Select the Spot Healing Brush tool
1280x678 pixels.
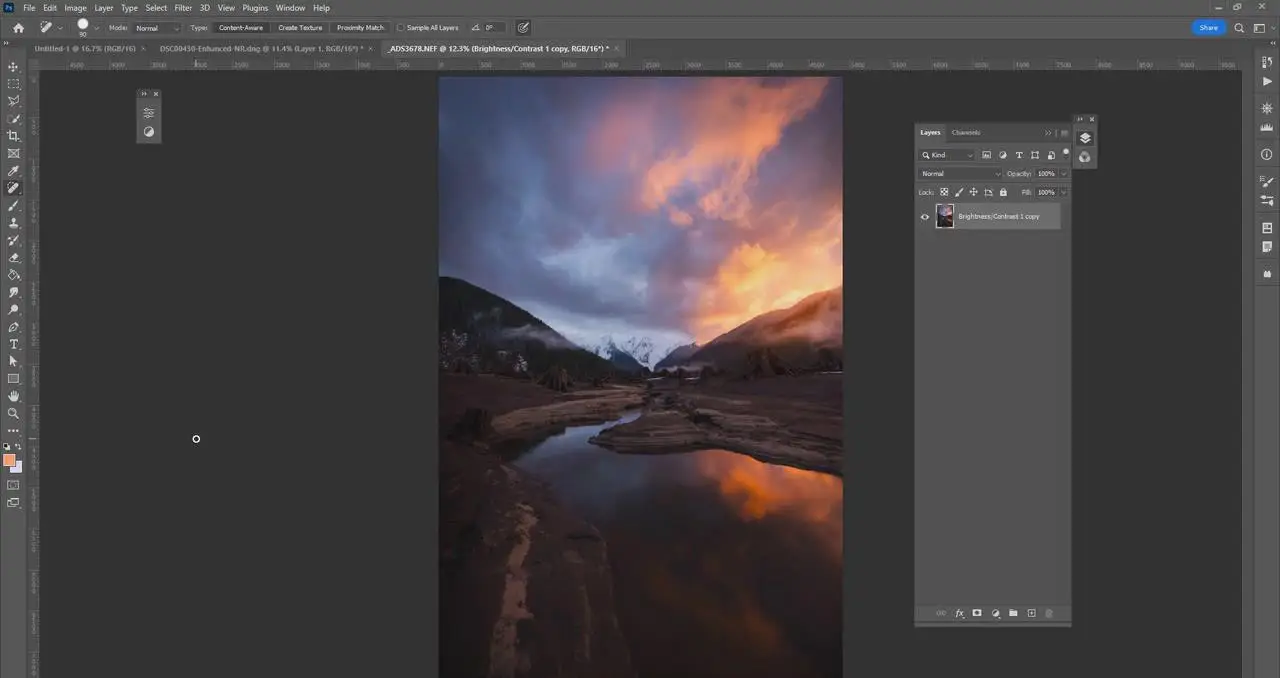[x=13, y=188]
